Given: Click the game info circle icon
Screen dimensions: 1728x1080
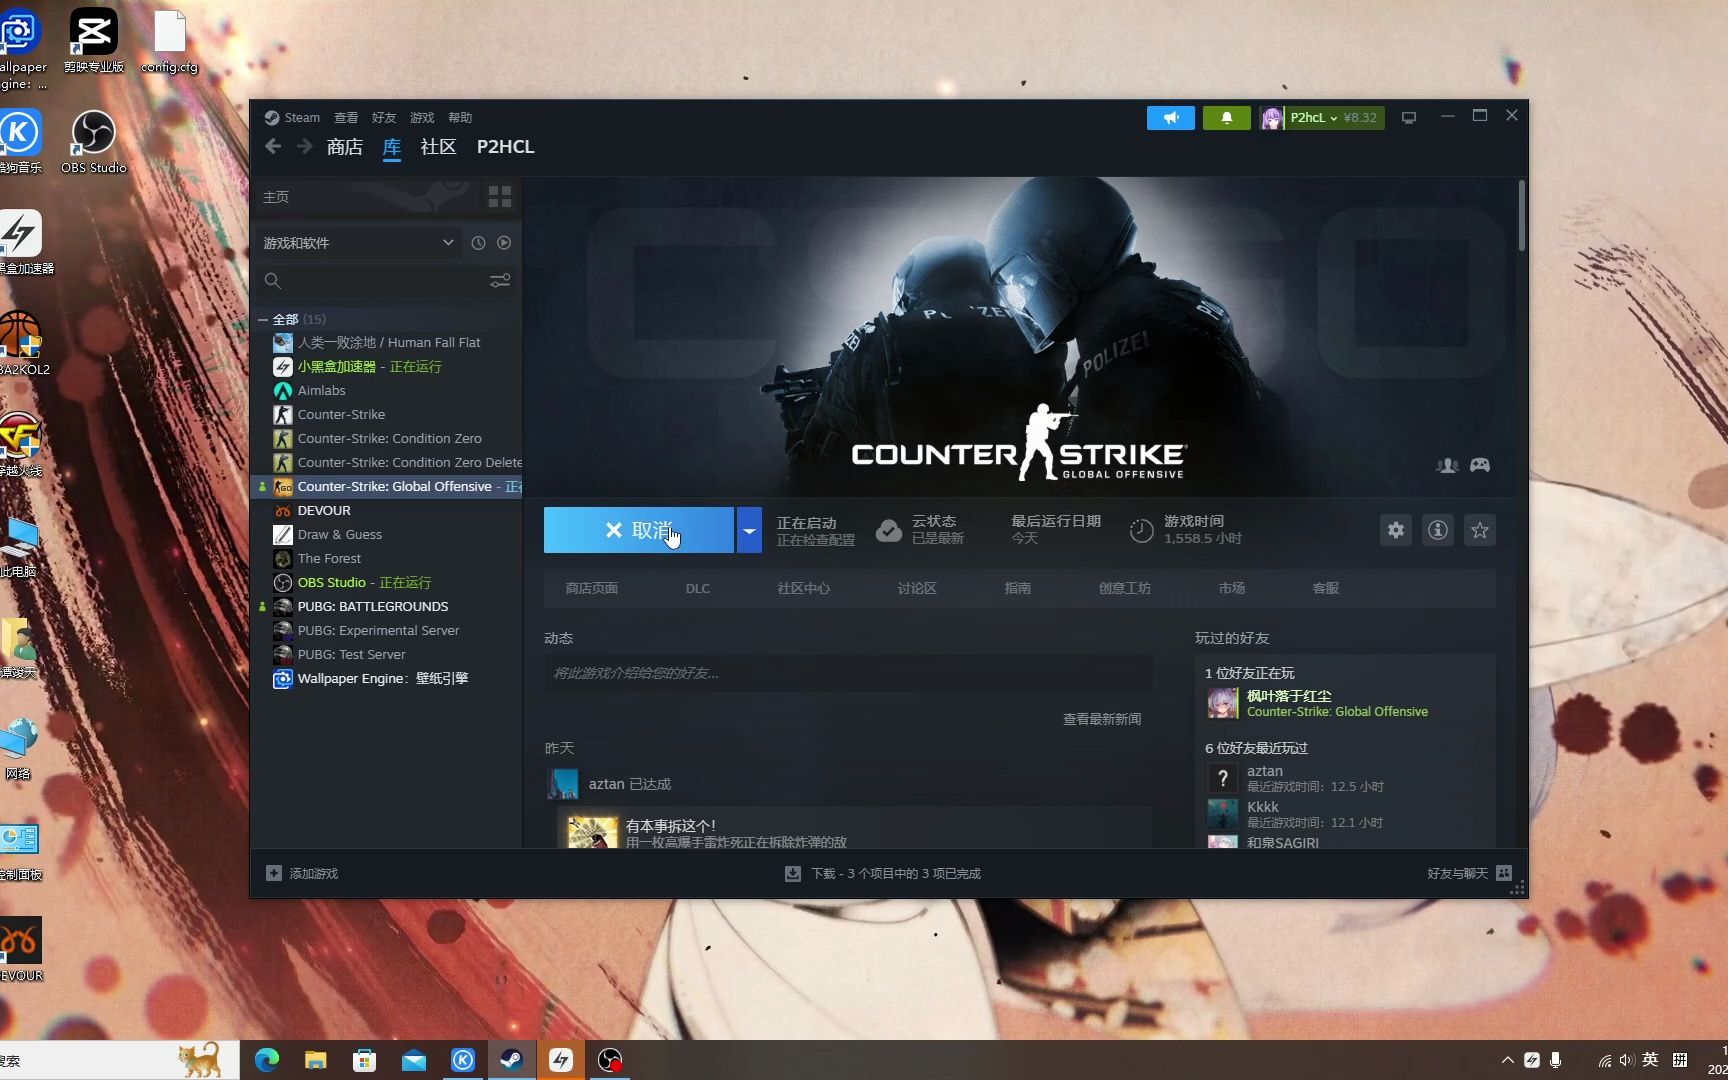Looking at the screenshot, I should pos(1438,530).
